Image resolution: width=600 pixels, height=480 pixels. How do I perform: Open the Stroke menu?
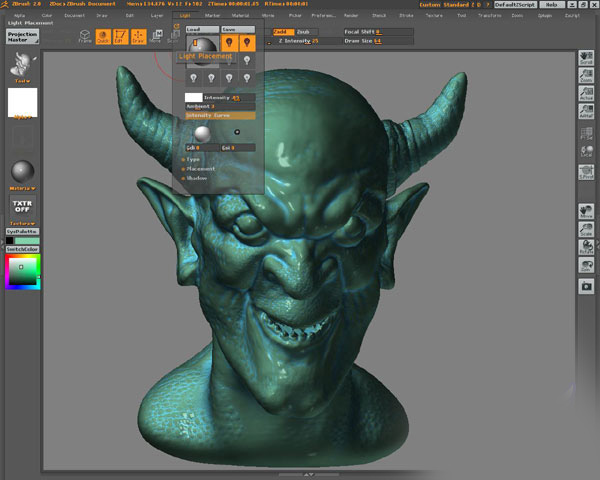pos(406,16)
